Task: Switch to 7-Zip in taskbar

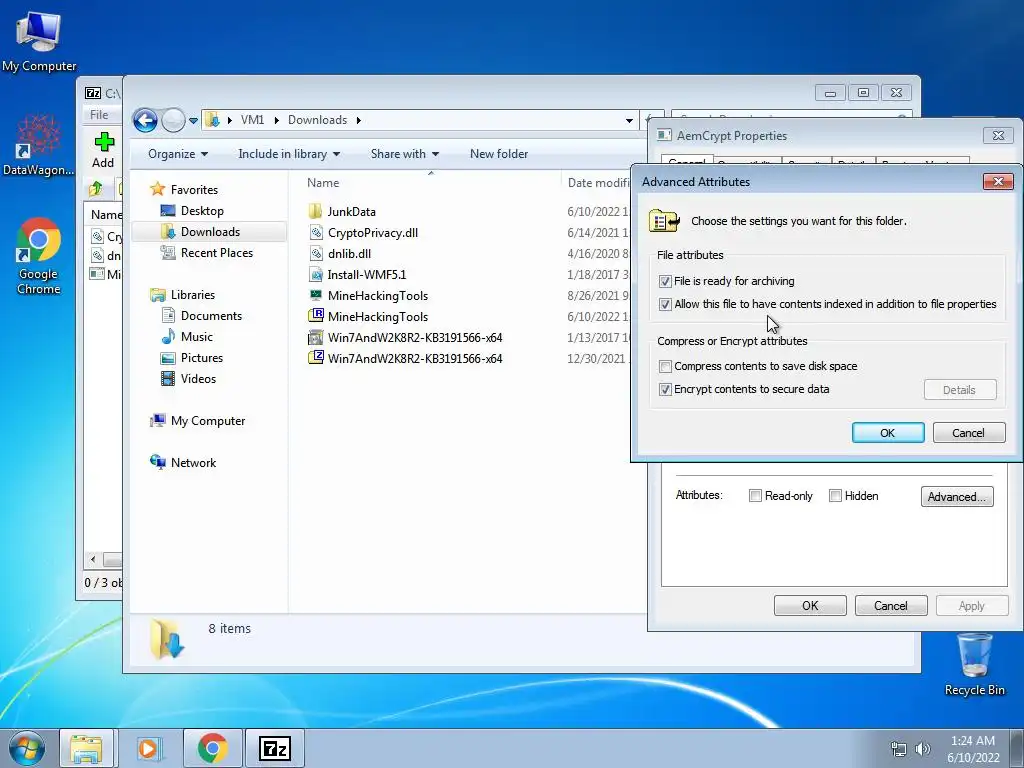Action: pyautogui.click(x=274, y=748)
